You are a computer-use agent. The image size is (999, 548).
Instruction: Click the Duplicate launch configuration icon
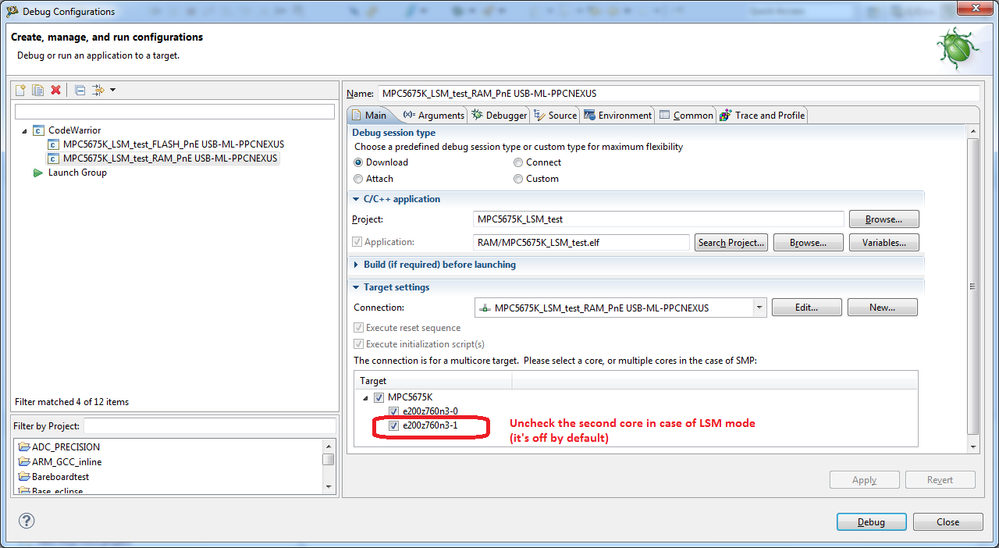[x=38, y=90]
